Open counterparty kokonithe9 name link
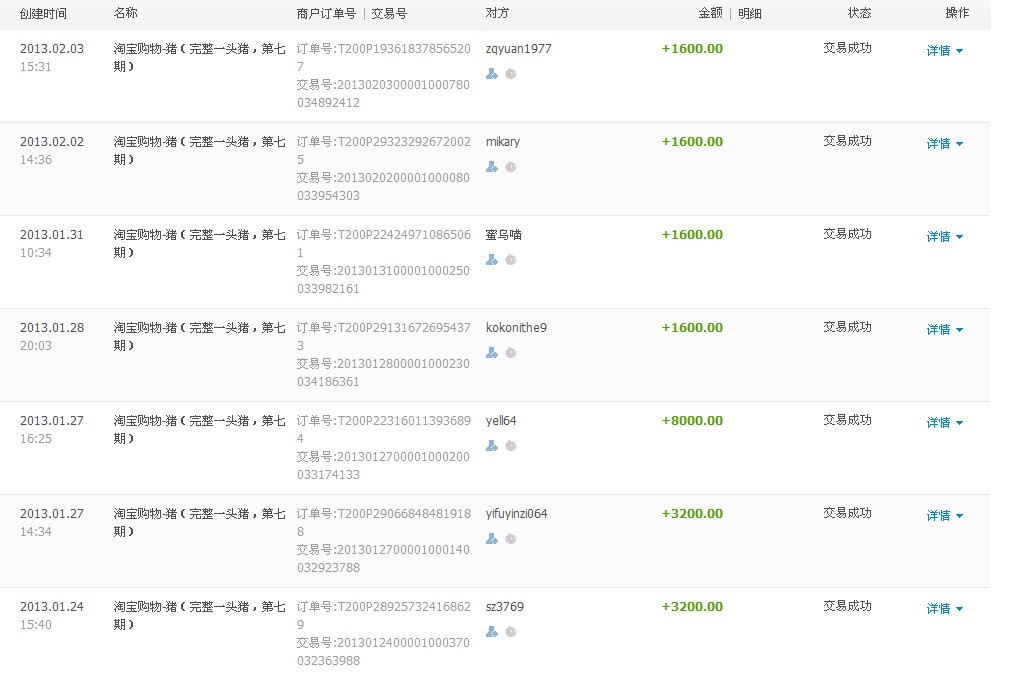 click(x=516, y=328)
